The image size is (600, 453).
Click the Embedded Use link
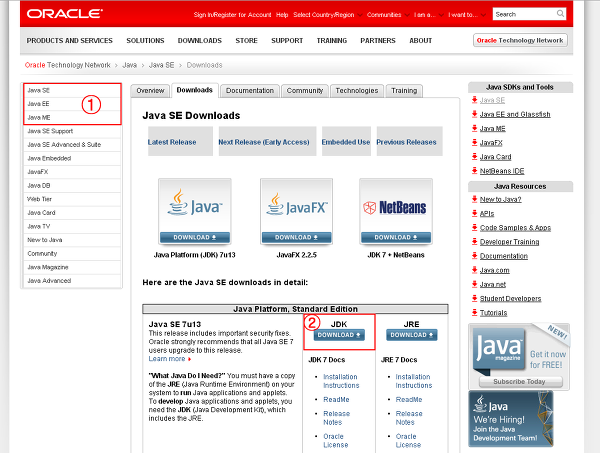[346, 142]
